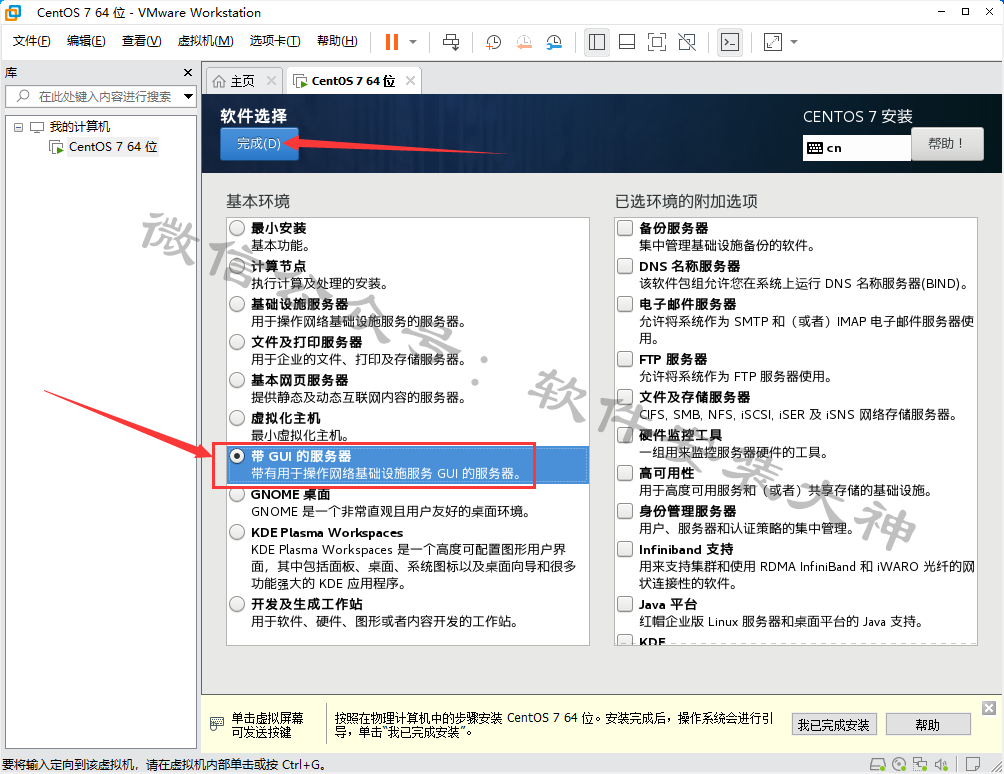1004x774 pixels.
Task: Open the 查看(V) menu
Action: coord(141,41)
